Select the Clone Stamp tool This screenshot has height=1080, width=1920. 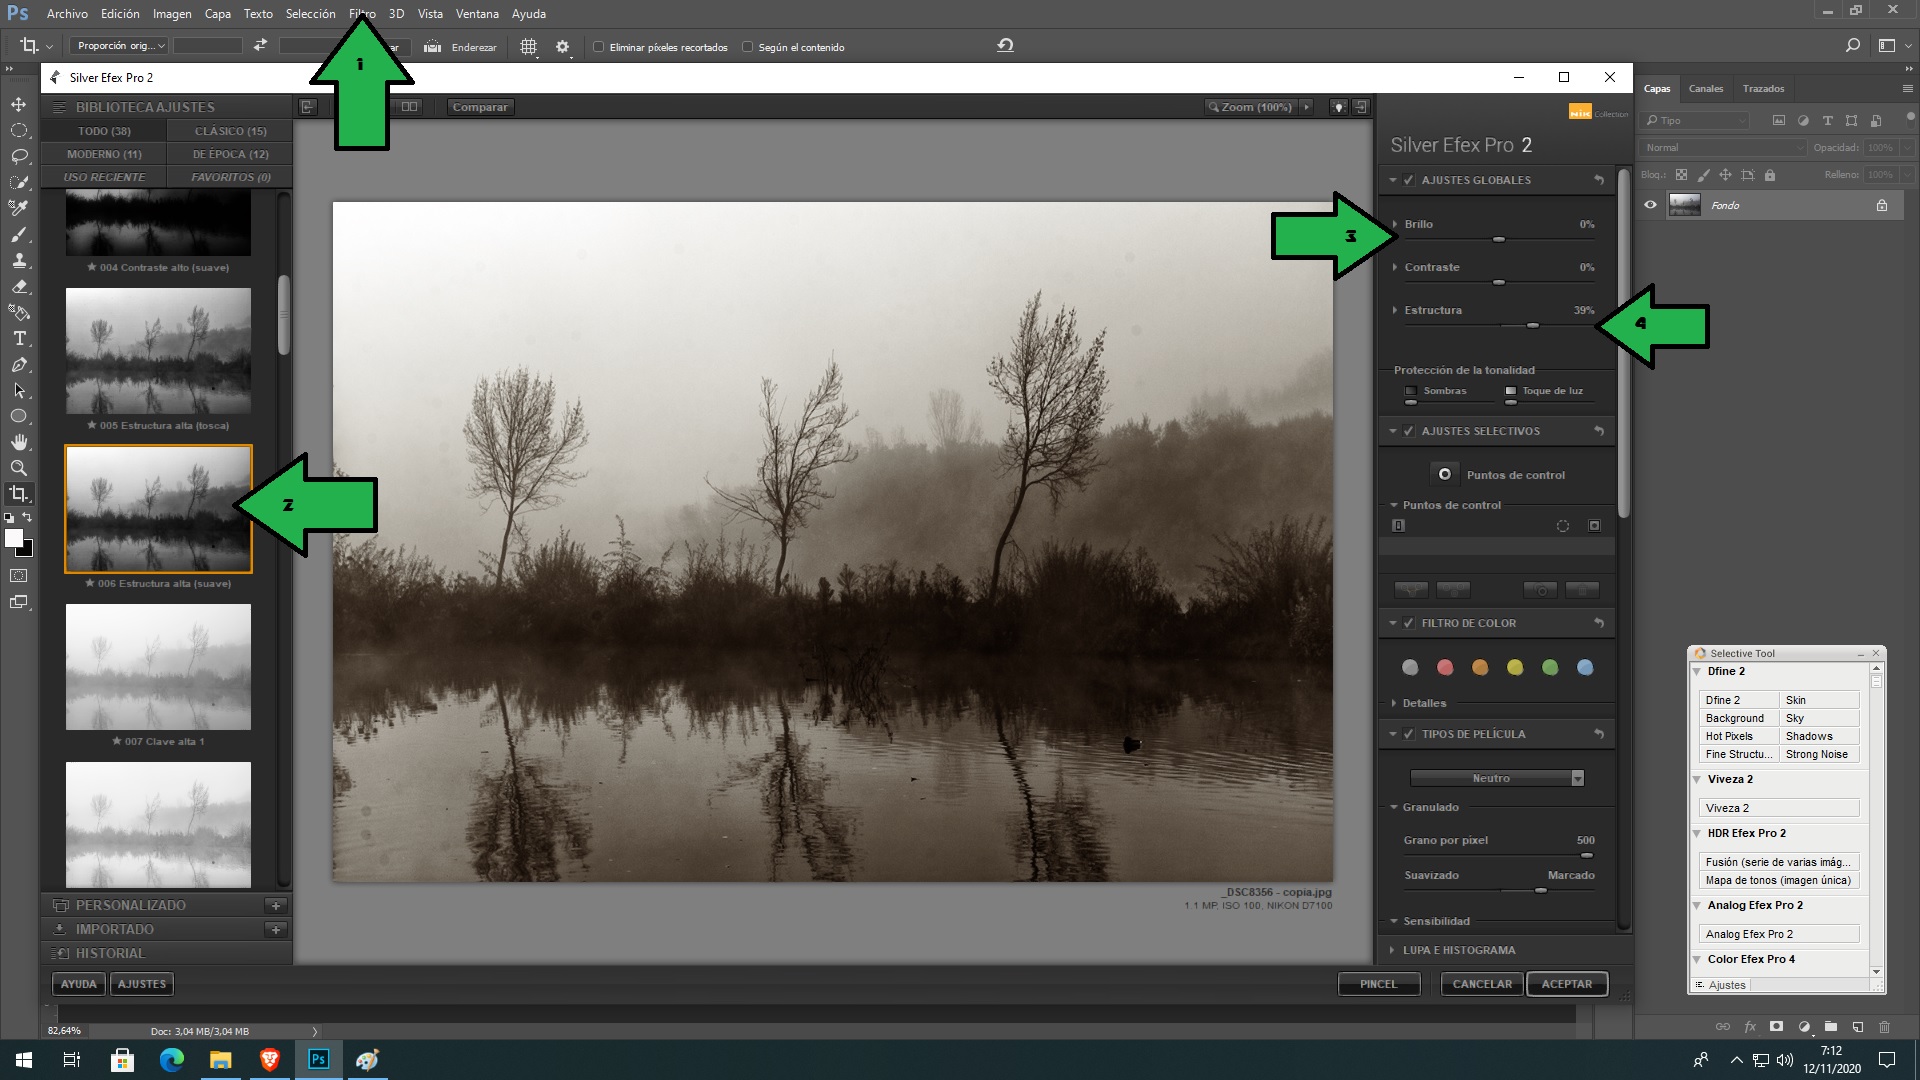[x=19, y=260]
